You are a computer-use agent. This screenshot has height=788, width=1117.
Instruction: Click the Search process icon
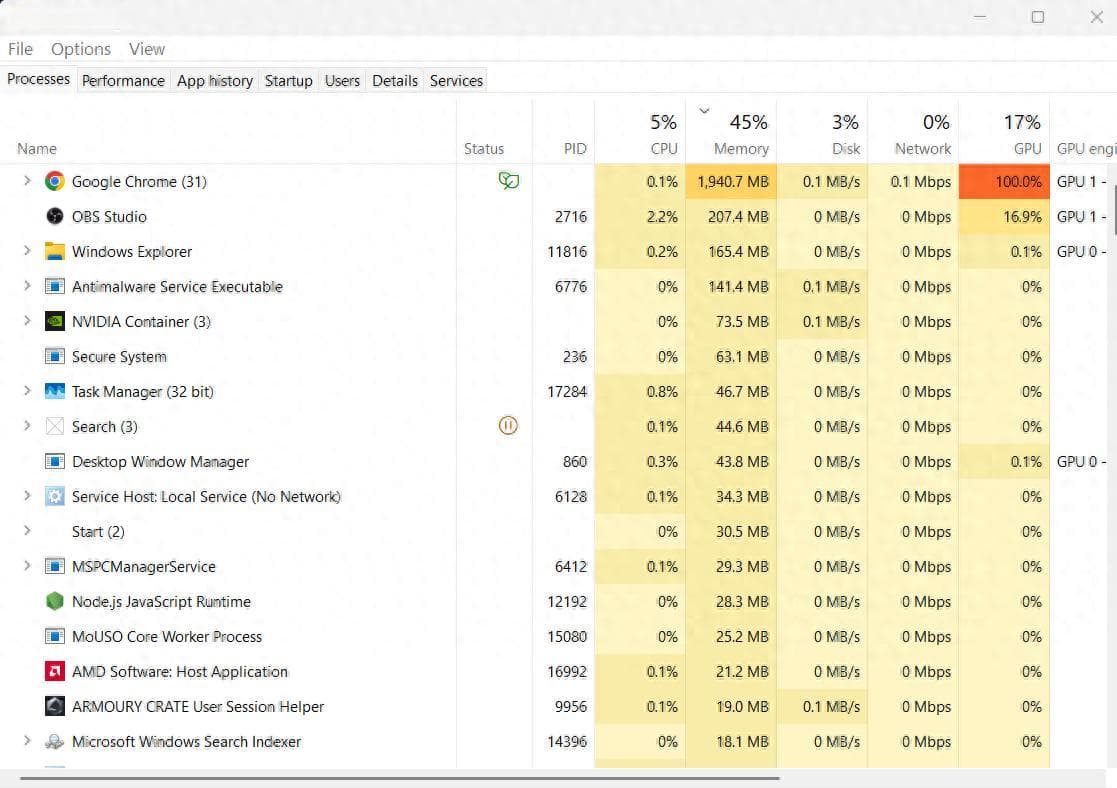point(55,426)
